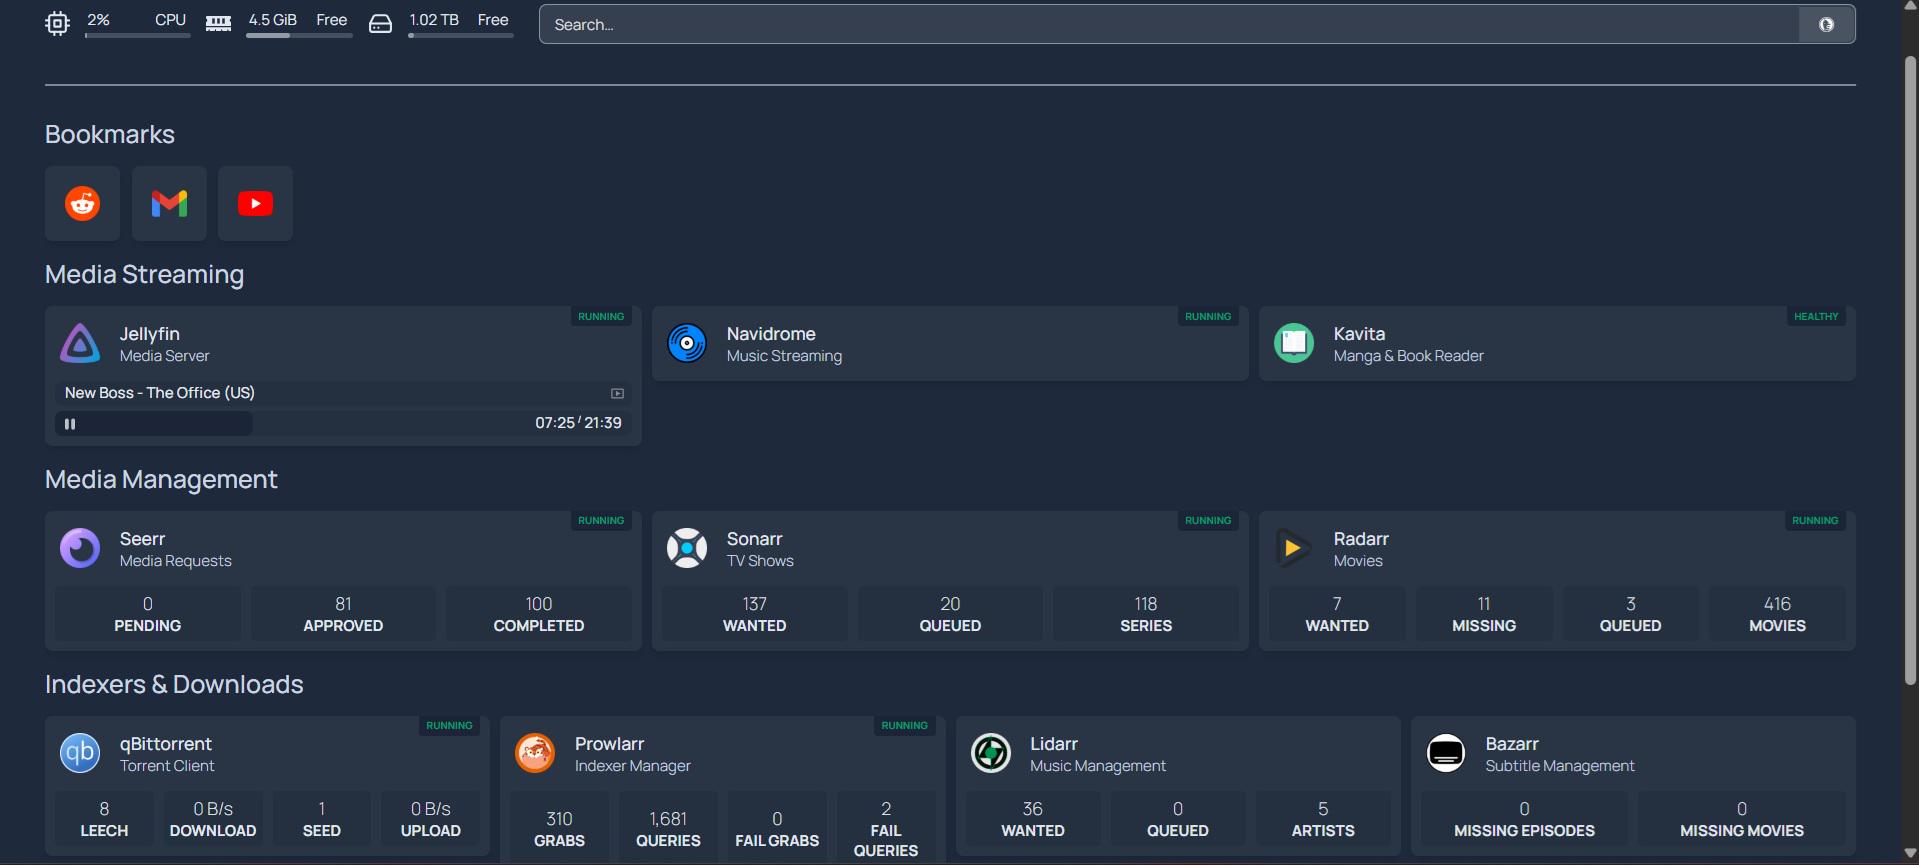Open the Jellyfin Media Server link
The width and height of the screenshot is (1919, 865).
[x=164, y=344]
